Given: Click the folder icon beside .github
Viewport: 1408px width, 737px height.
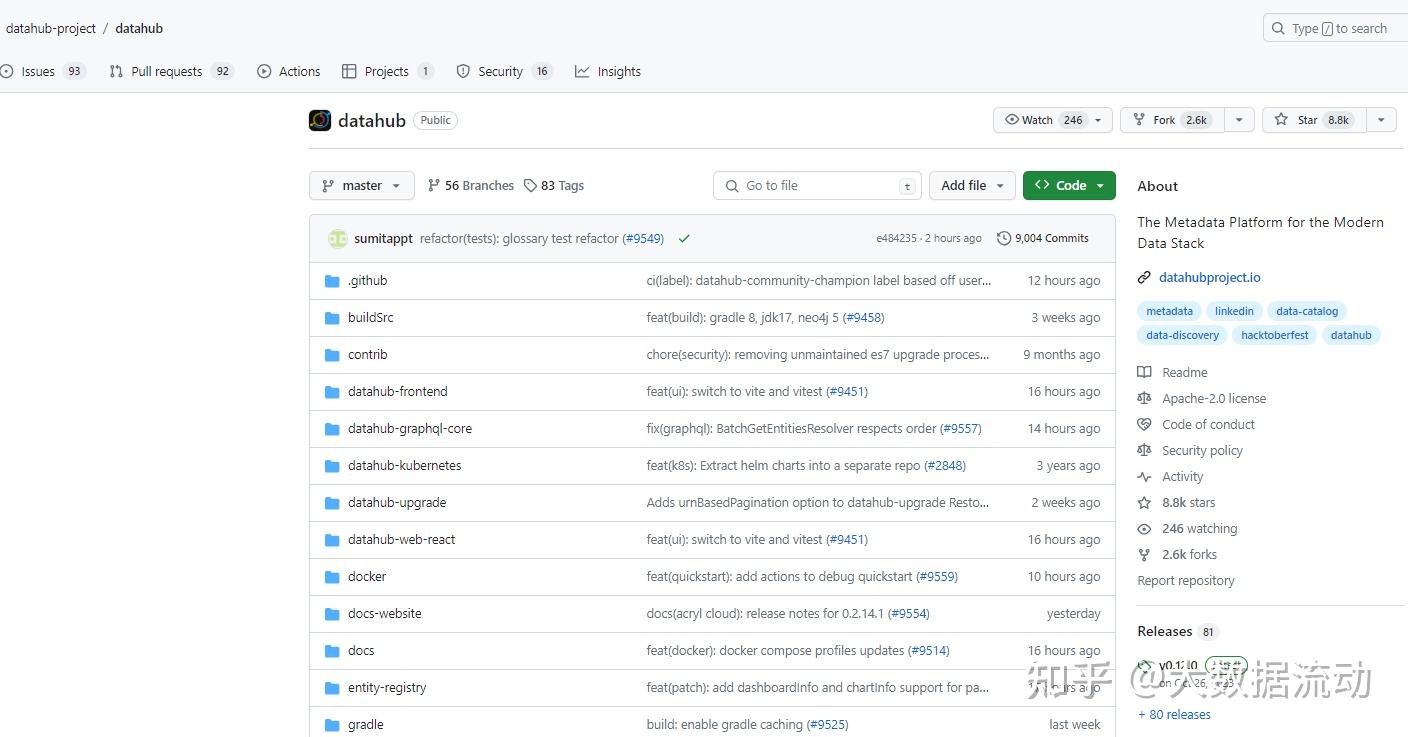Looking at the screenshot, I should (332, 281).
